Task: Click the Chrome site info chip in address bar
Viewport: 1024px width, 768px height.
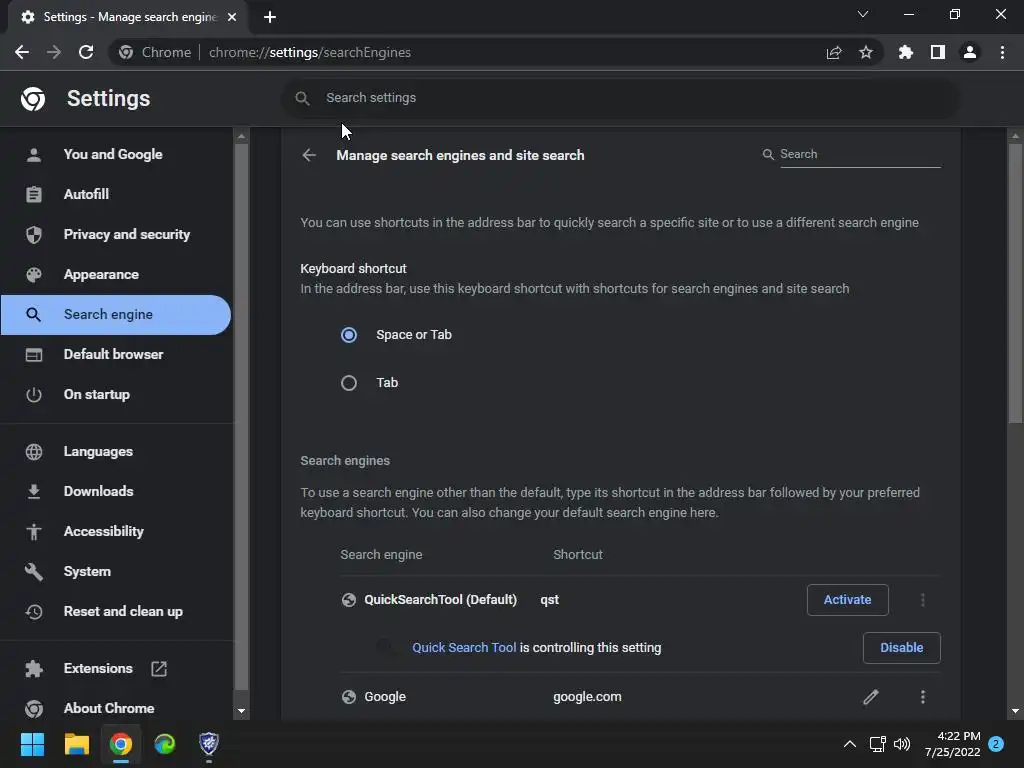Action: coord(155,52)
